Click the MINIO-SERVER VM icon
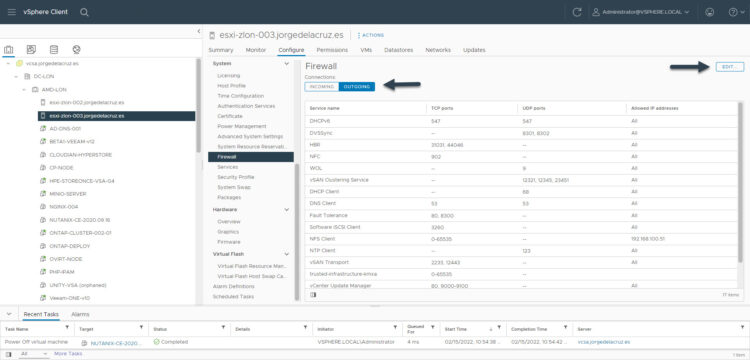750x360 pixels. click(43, 194)
